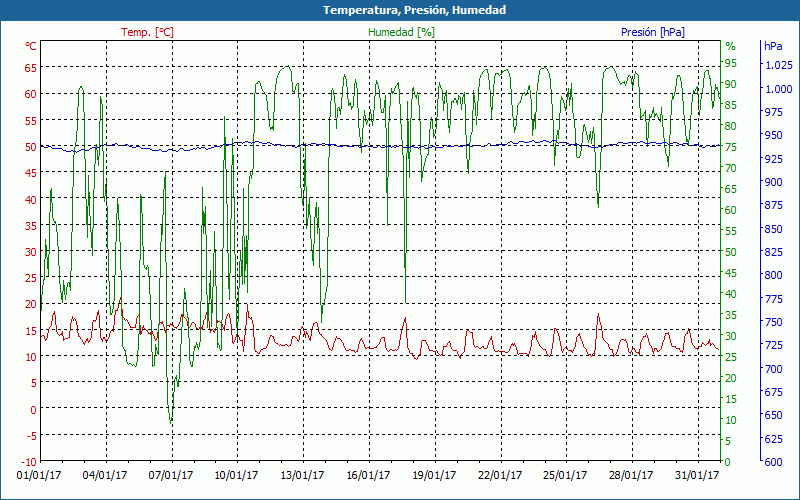This screenshot has width=800, height=500.
Task: Select the blue 'Presión [hPa]' legend label
Action: pyautogui.click(x=653, y=32)
